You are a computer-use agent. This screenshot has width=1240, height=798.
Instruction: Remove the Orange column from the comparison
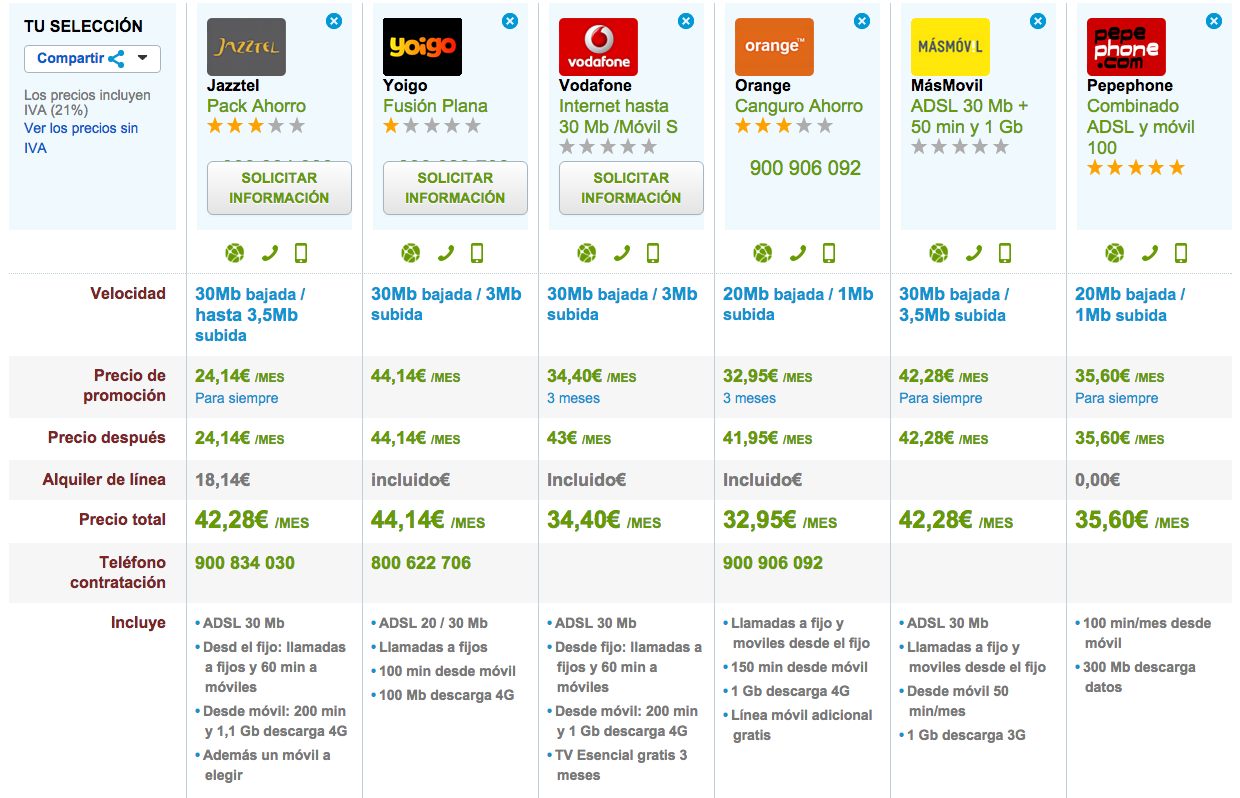(861, 20)
